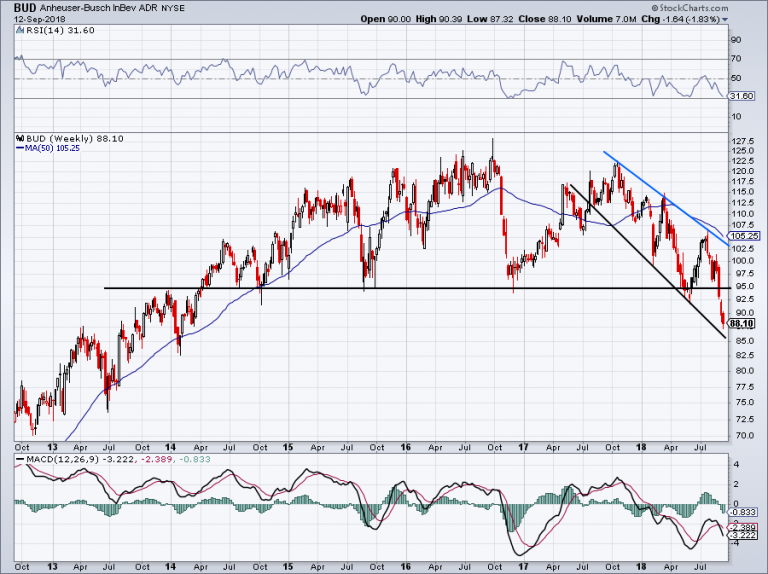
Task: Click the BUD ticker symbol title
Action: tap(24, 8)
